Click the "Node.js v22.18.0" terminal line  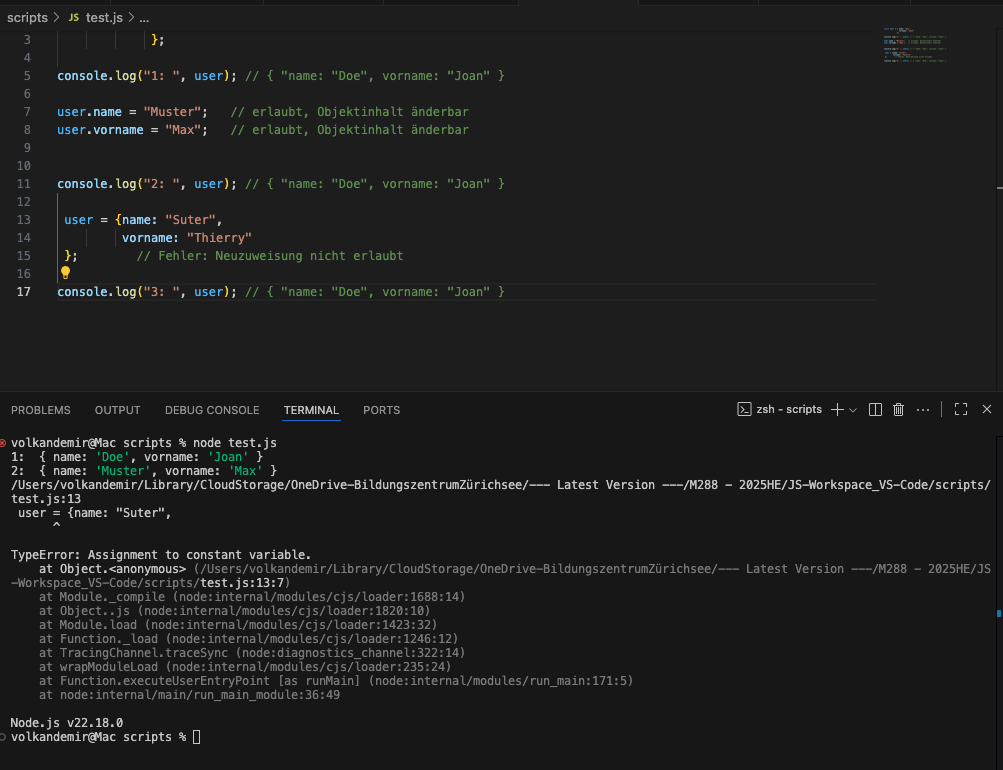click(x=67, y=723)
